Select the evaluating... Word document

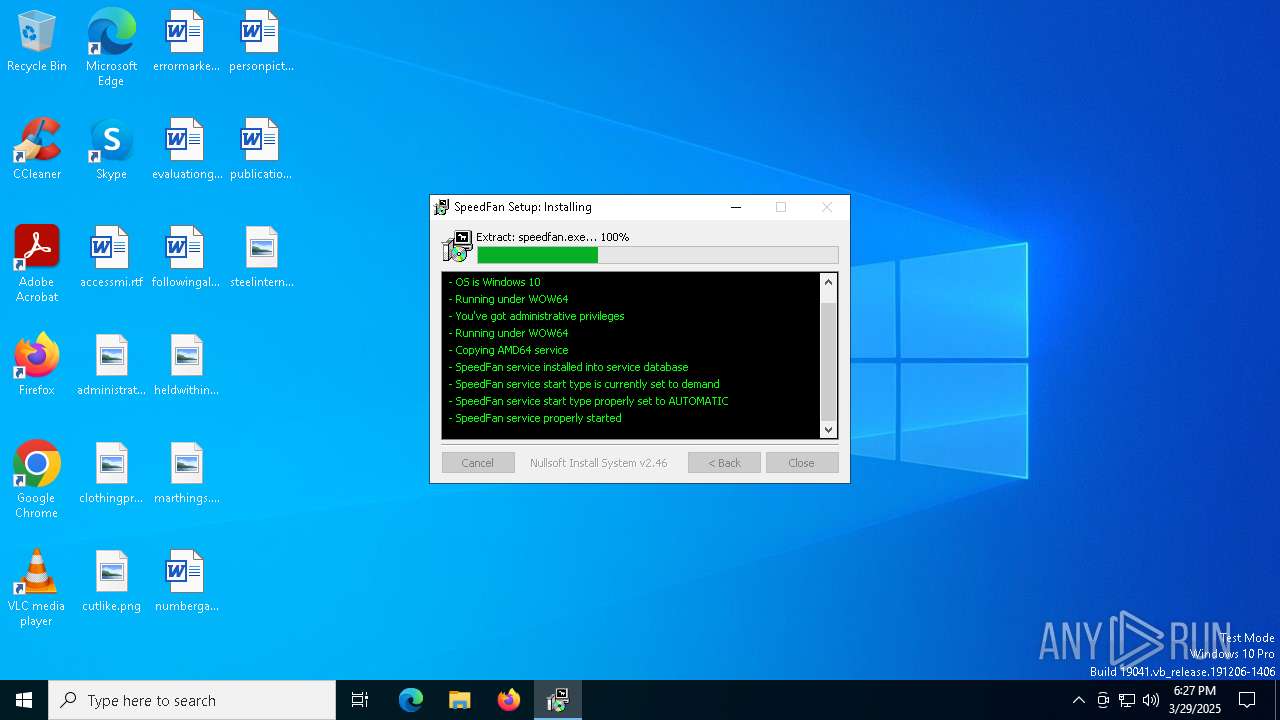tap(186, 149)
